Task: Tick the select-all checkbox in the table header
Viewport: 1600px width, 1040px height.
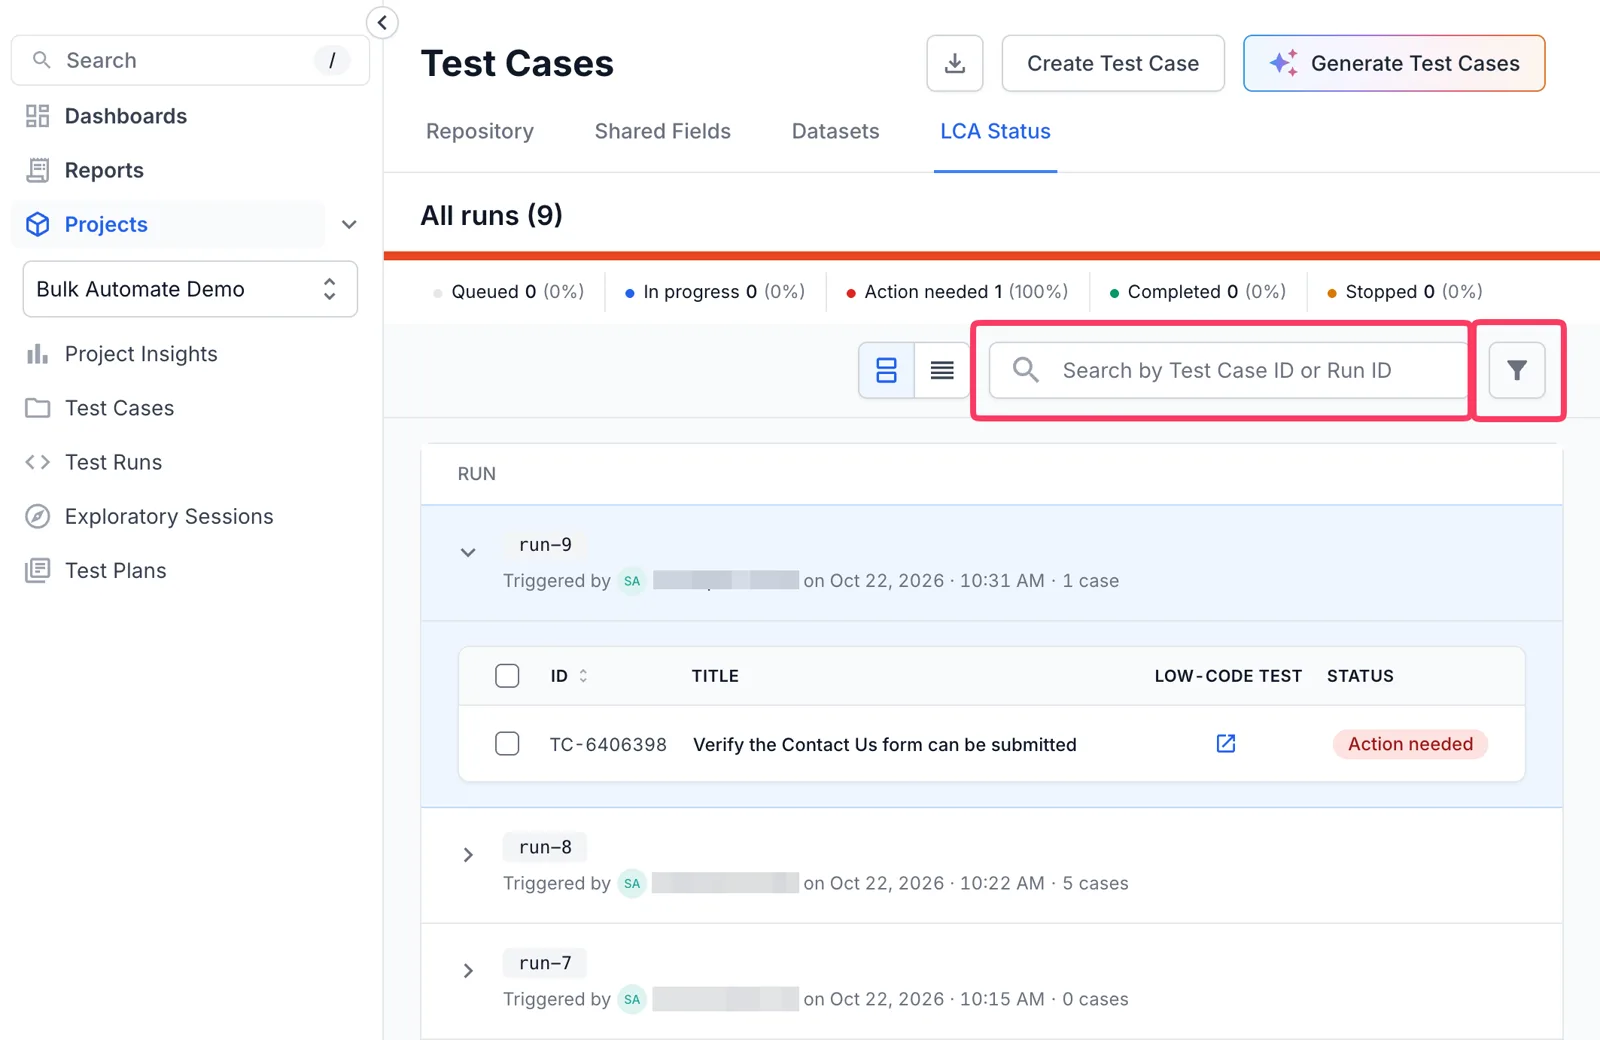Action: 507,676
